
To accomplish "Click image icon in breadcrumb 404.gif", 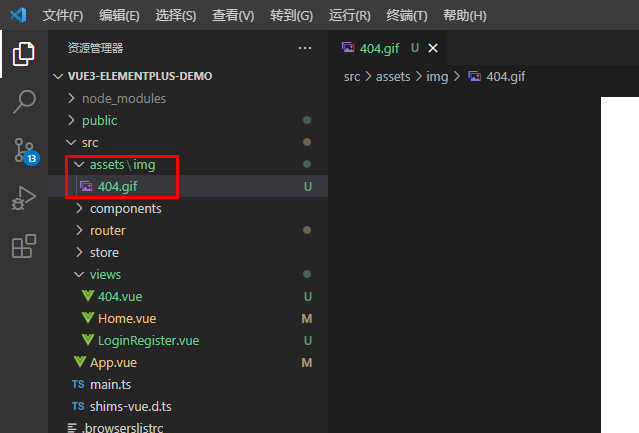I will coord(474,76).
